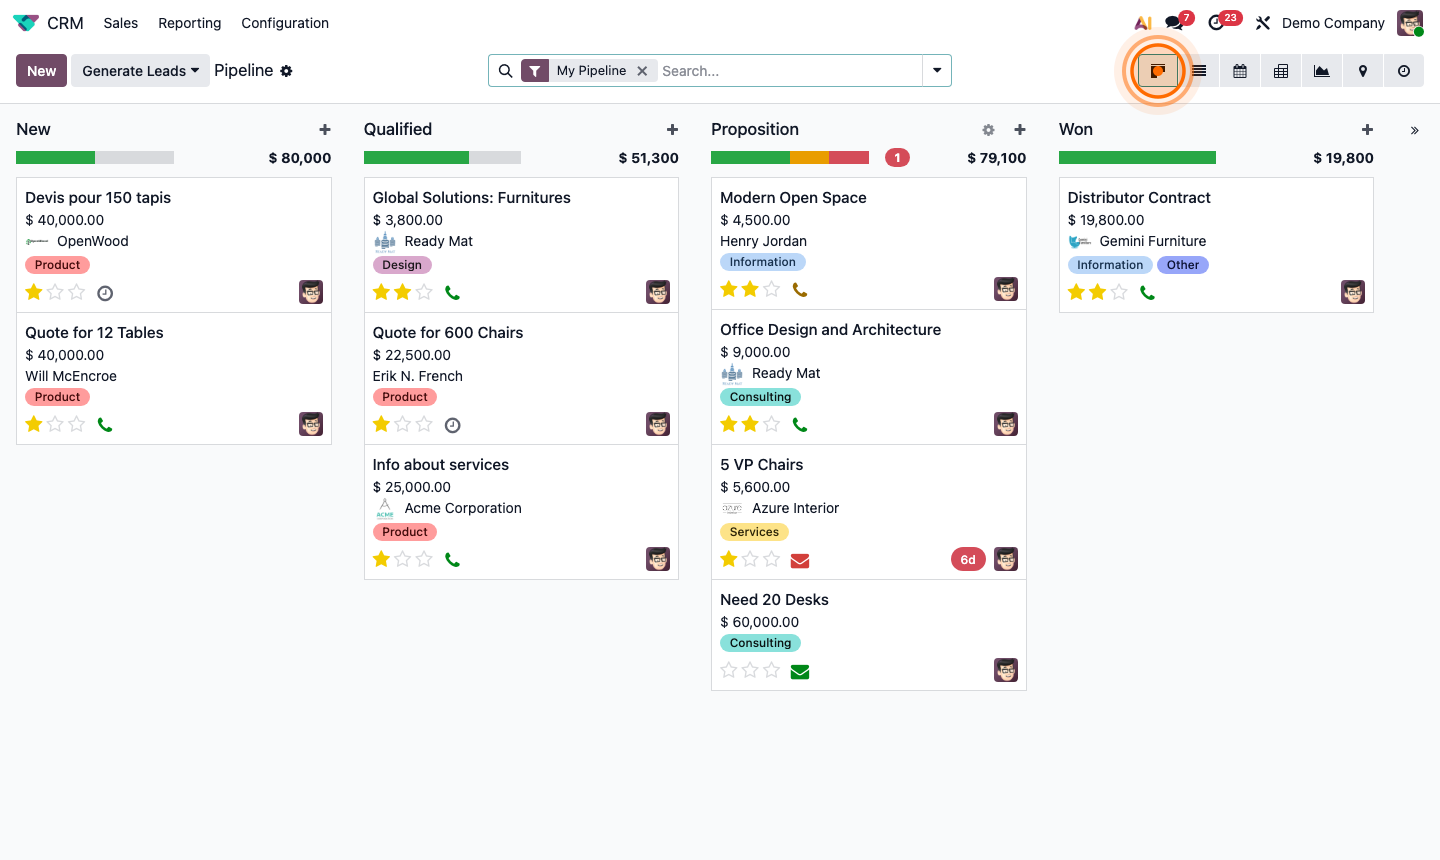Open the Reporting menu
This screenshot has width=1440, height=860.
coord(189,22)
